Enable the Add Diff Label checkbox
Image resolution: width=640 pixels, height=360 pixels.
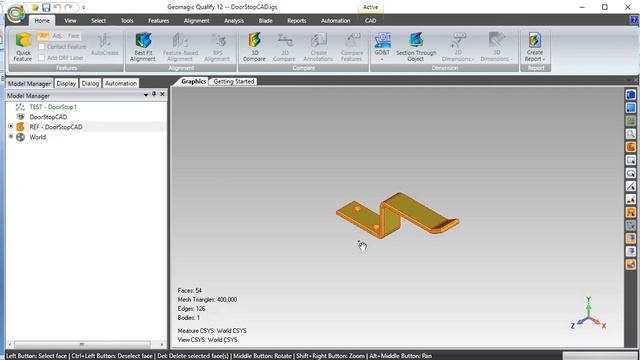tap(41, 58)
